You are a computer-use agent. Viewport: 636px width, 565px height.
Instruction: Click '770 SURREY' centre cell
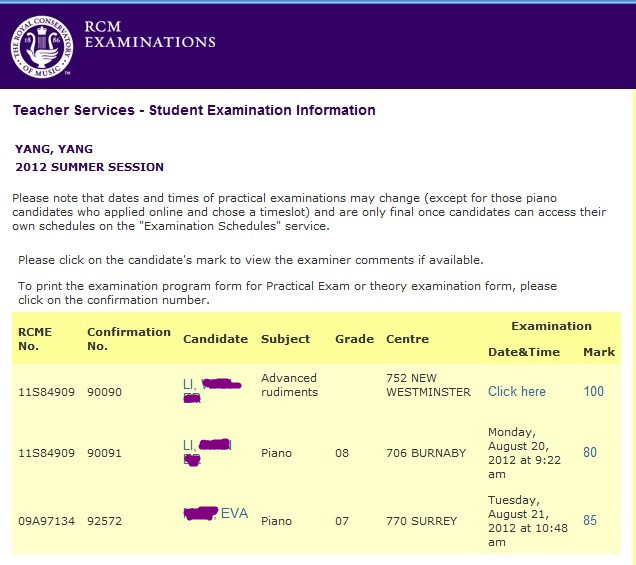click(x=421, y=521)
